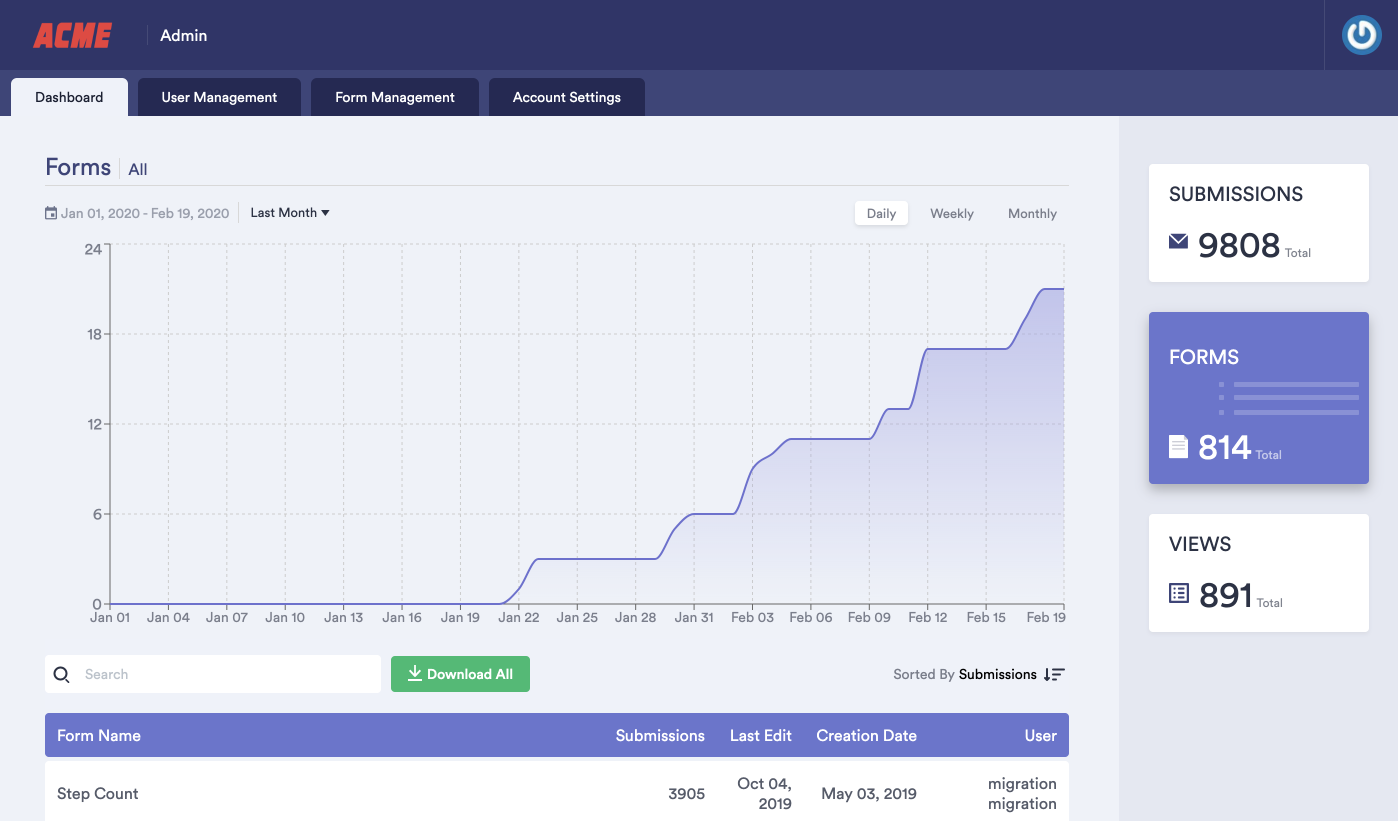The image size is (1398, 821).
Task: Open the Step Count form row
Action: click(98, 794)
